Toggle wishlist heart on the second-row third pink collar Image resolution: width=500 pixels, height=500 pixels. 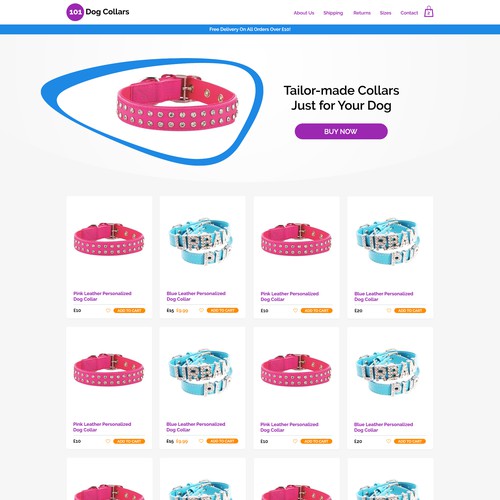295,441
